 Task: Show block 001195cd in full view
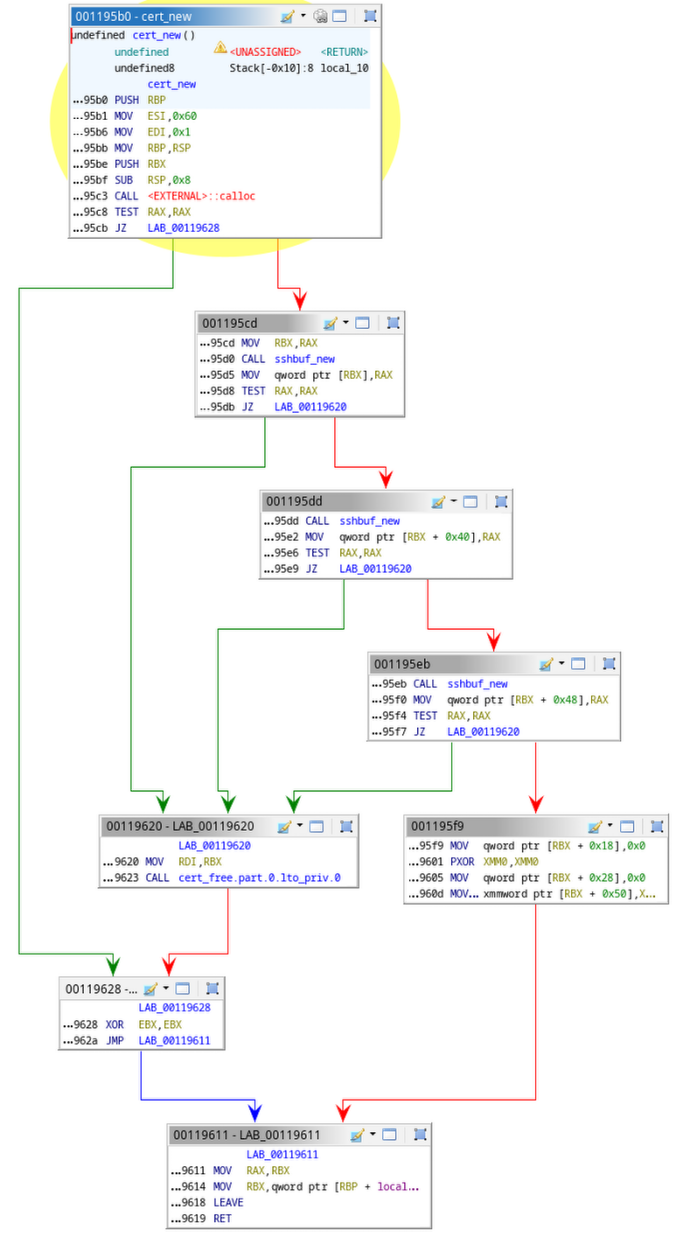click(363, 323)
